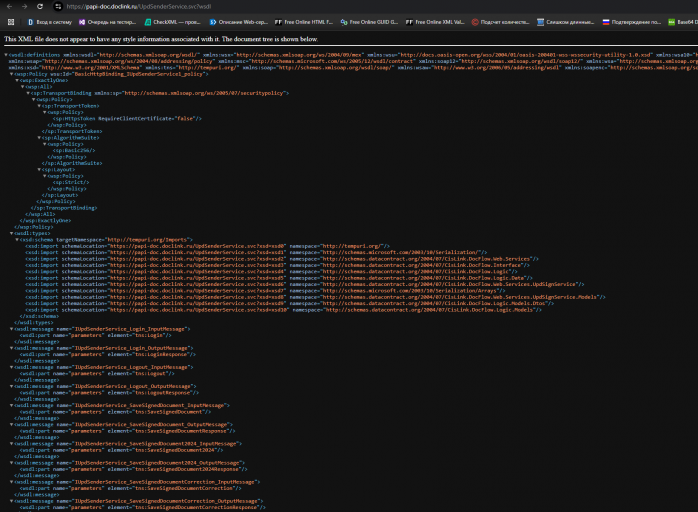The height and width of the screenshot is (512, 698).
Task: Click the closing /sp:TransportBinding tag
Action: coord(64,208)
